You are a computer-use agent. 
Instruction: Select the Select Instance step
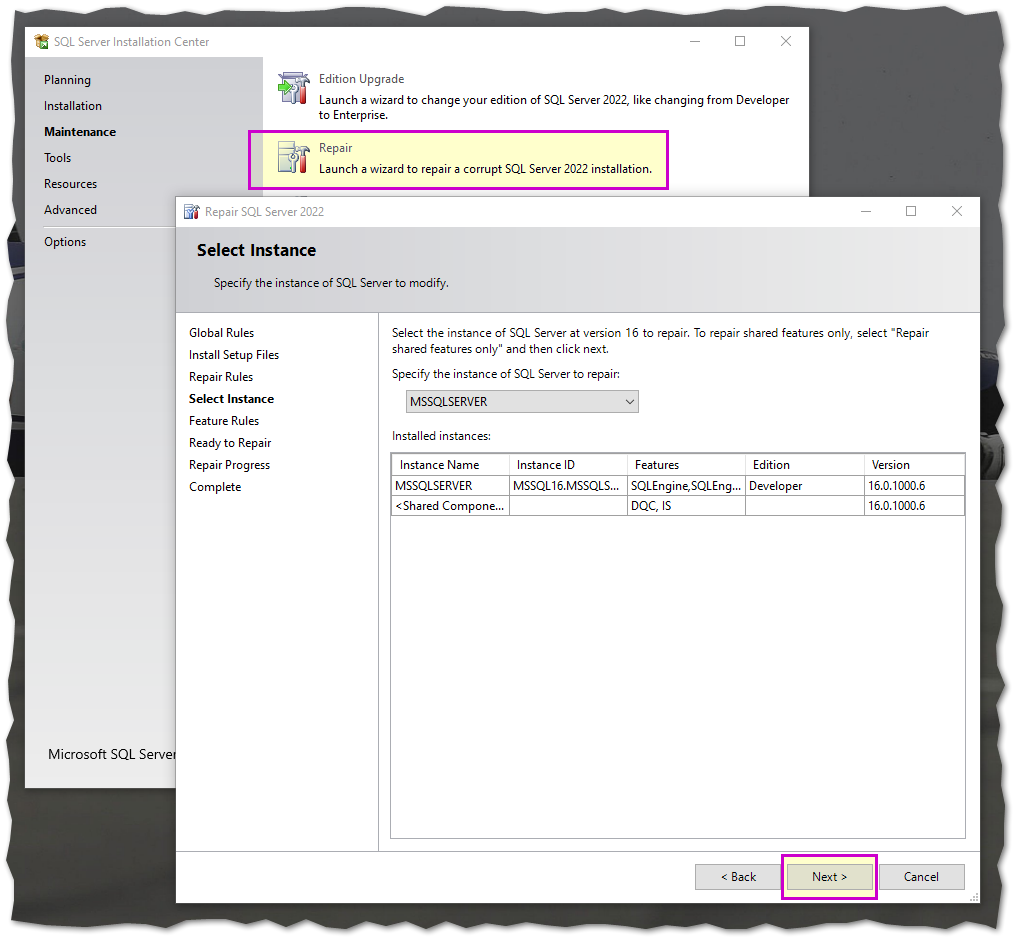pos(231,399)
